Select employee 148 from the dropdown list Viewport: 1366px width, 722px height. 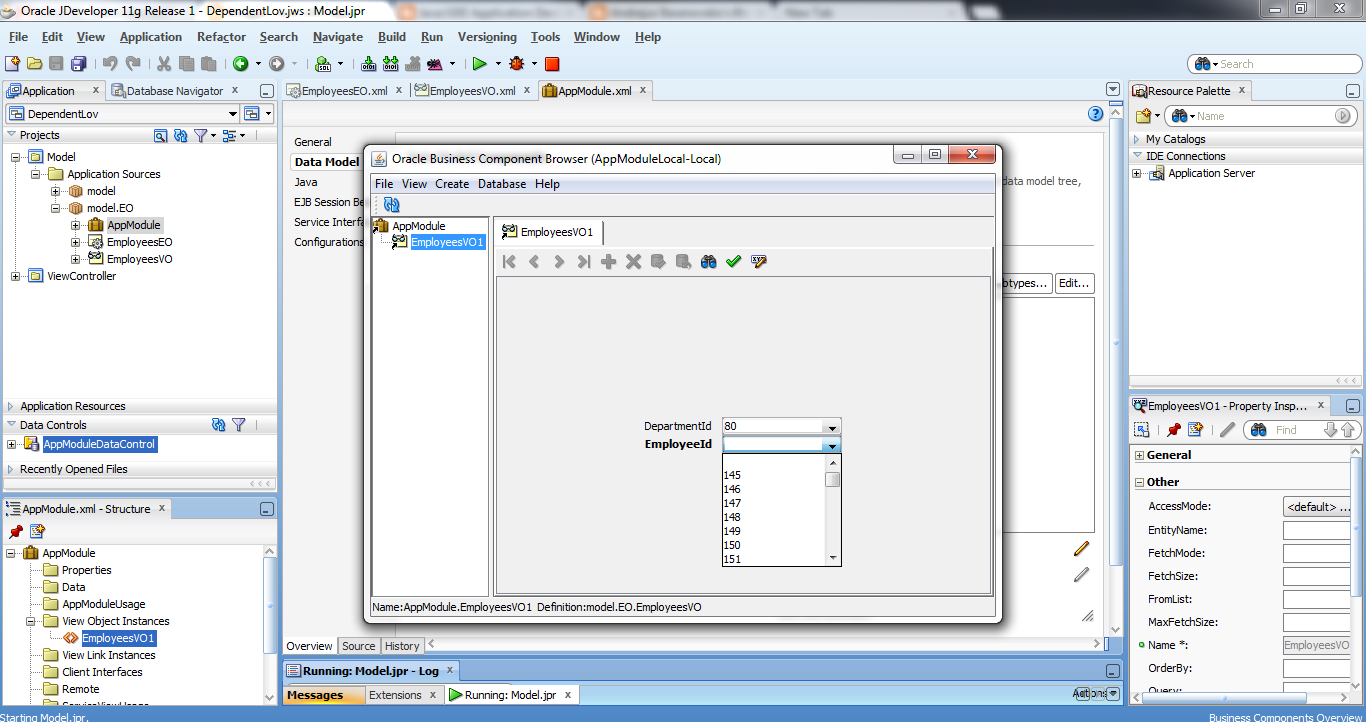pos(732,517)
